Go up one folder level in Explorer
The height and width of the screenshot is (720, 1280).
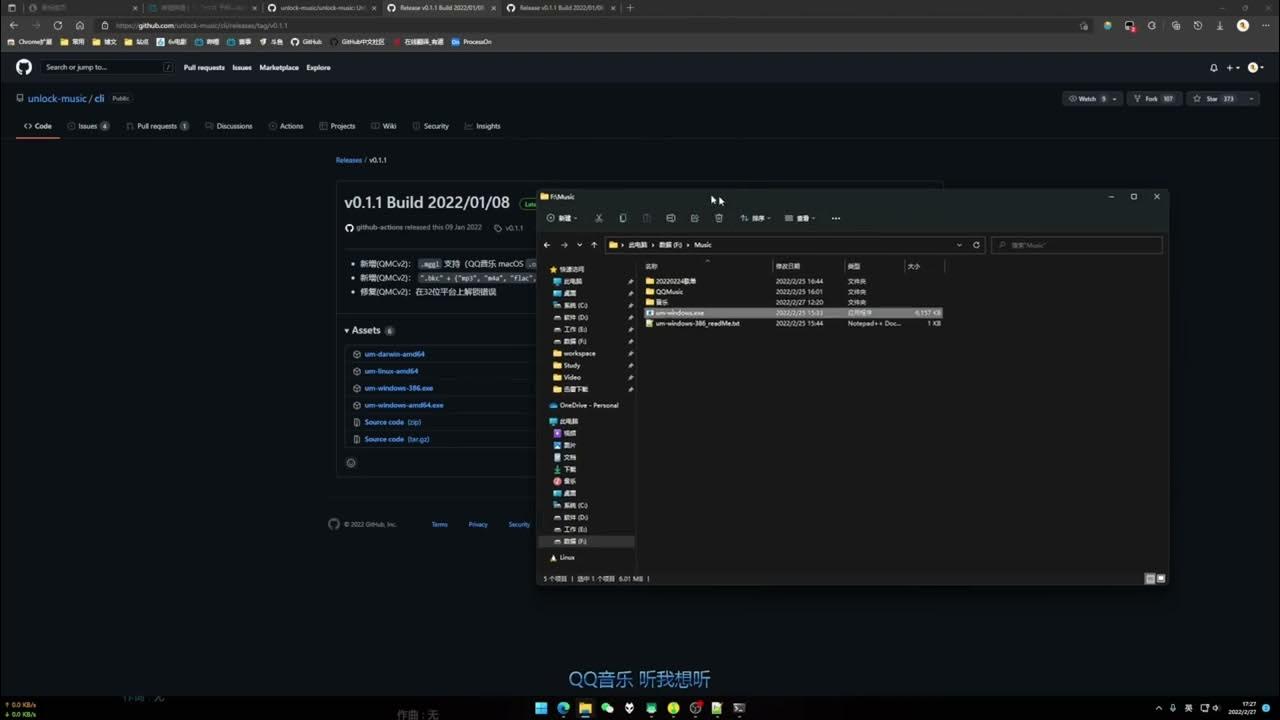594,245
